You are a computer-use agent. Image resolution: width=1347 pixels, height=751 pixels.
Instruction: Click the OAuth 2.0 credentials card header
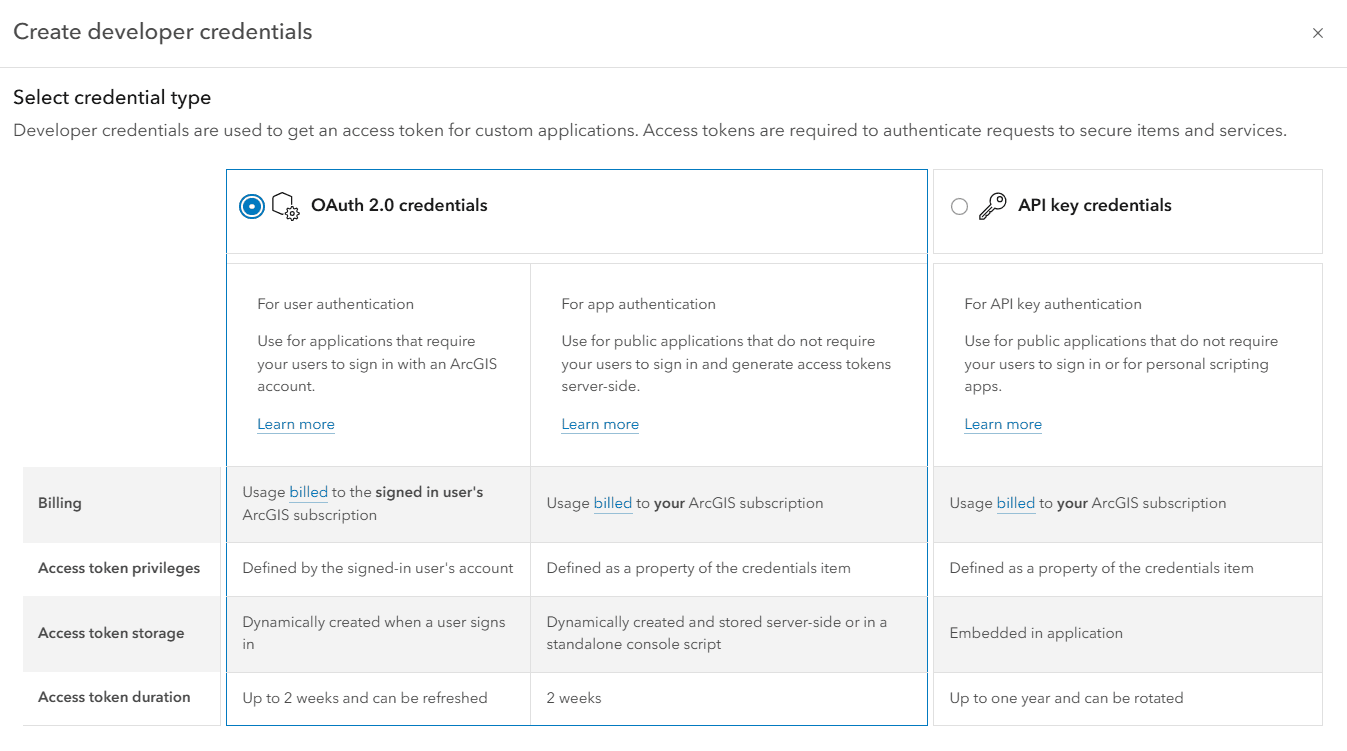coord(398,205)
